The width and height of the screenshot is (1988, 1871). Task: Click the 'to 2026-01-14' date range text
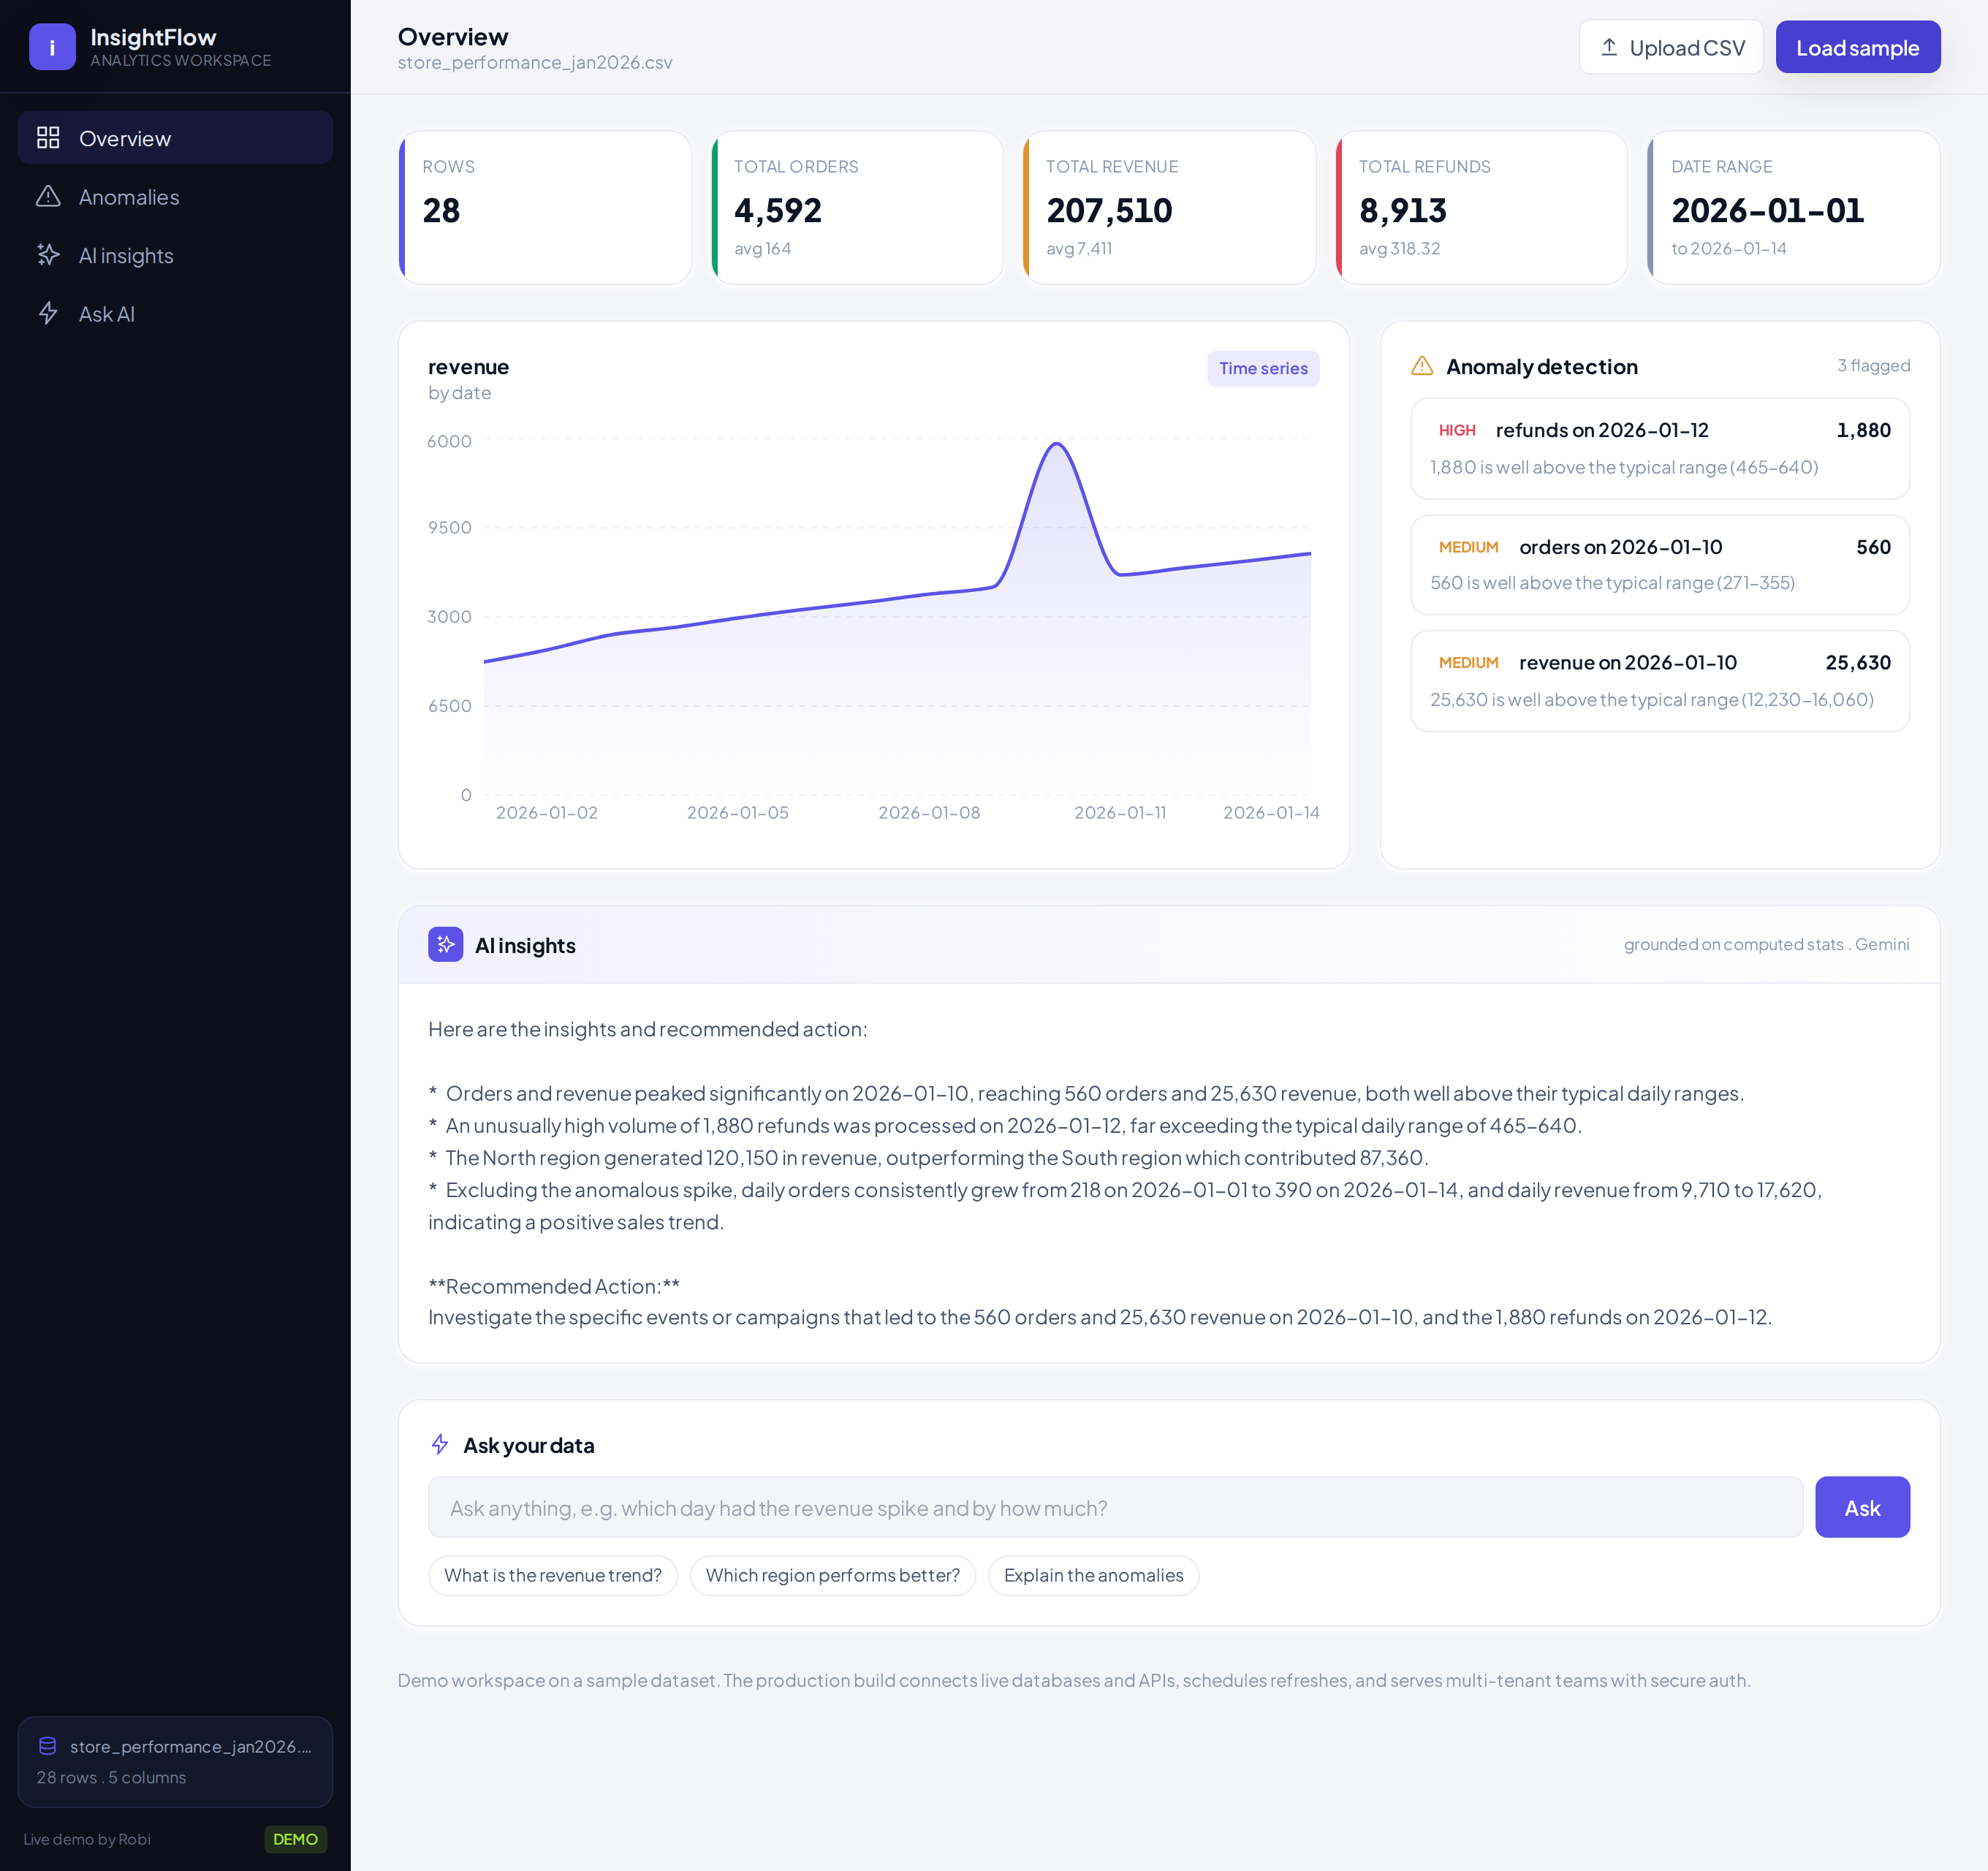coord(1729,248)
